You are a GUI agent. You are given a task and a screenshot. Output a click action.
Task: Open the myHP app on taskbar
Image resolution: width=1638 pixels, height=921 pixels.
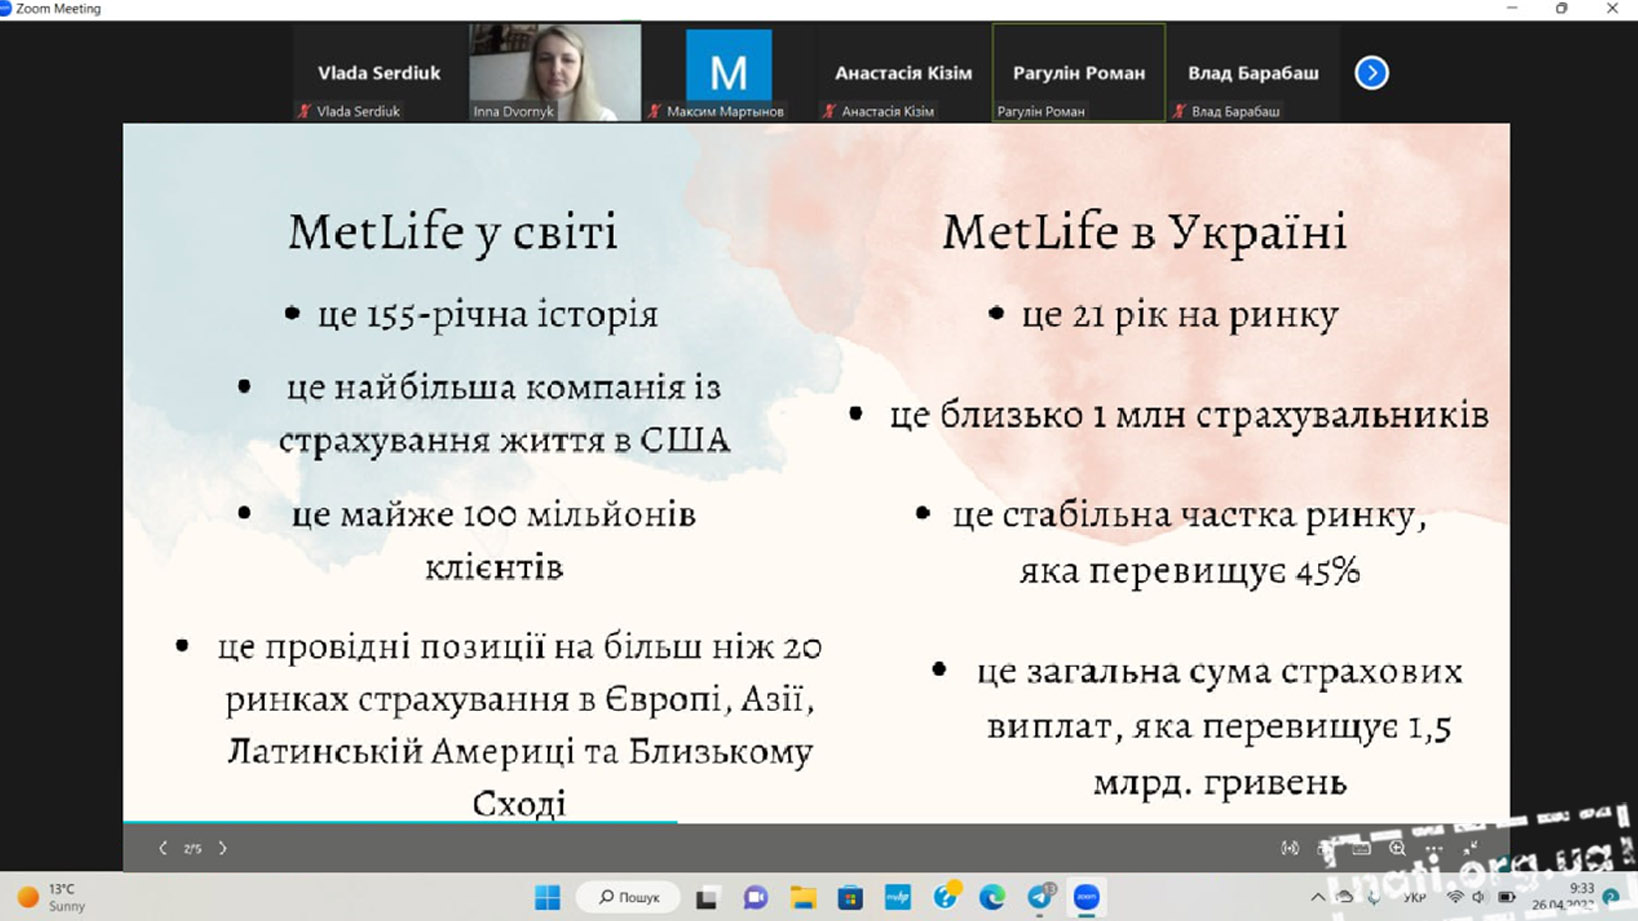(x=898, y=897)
